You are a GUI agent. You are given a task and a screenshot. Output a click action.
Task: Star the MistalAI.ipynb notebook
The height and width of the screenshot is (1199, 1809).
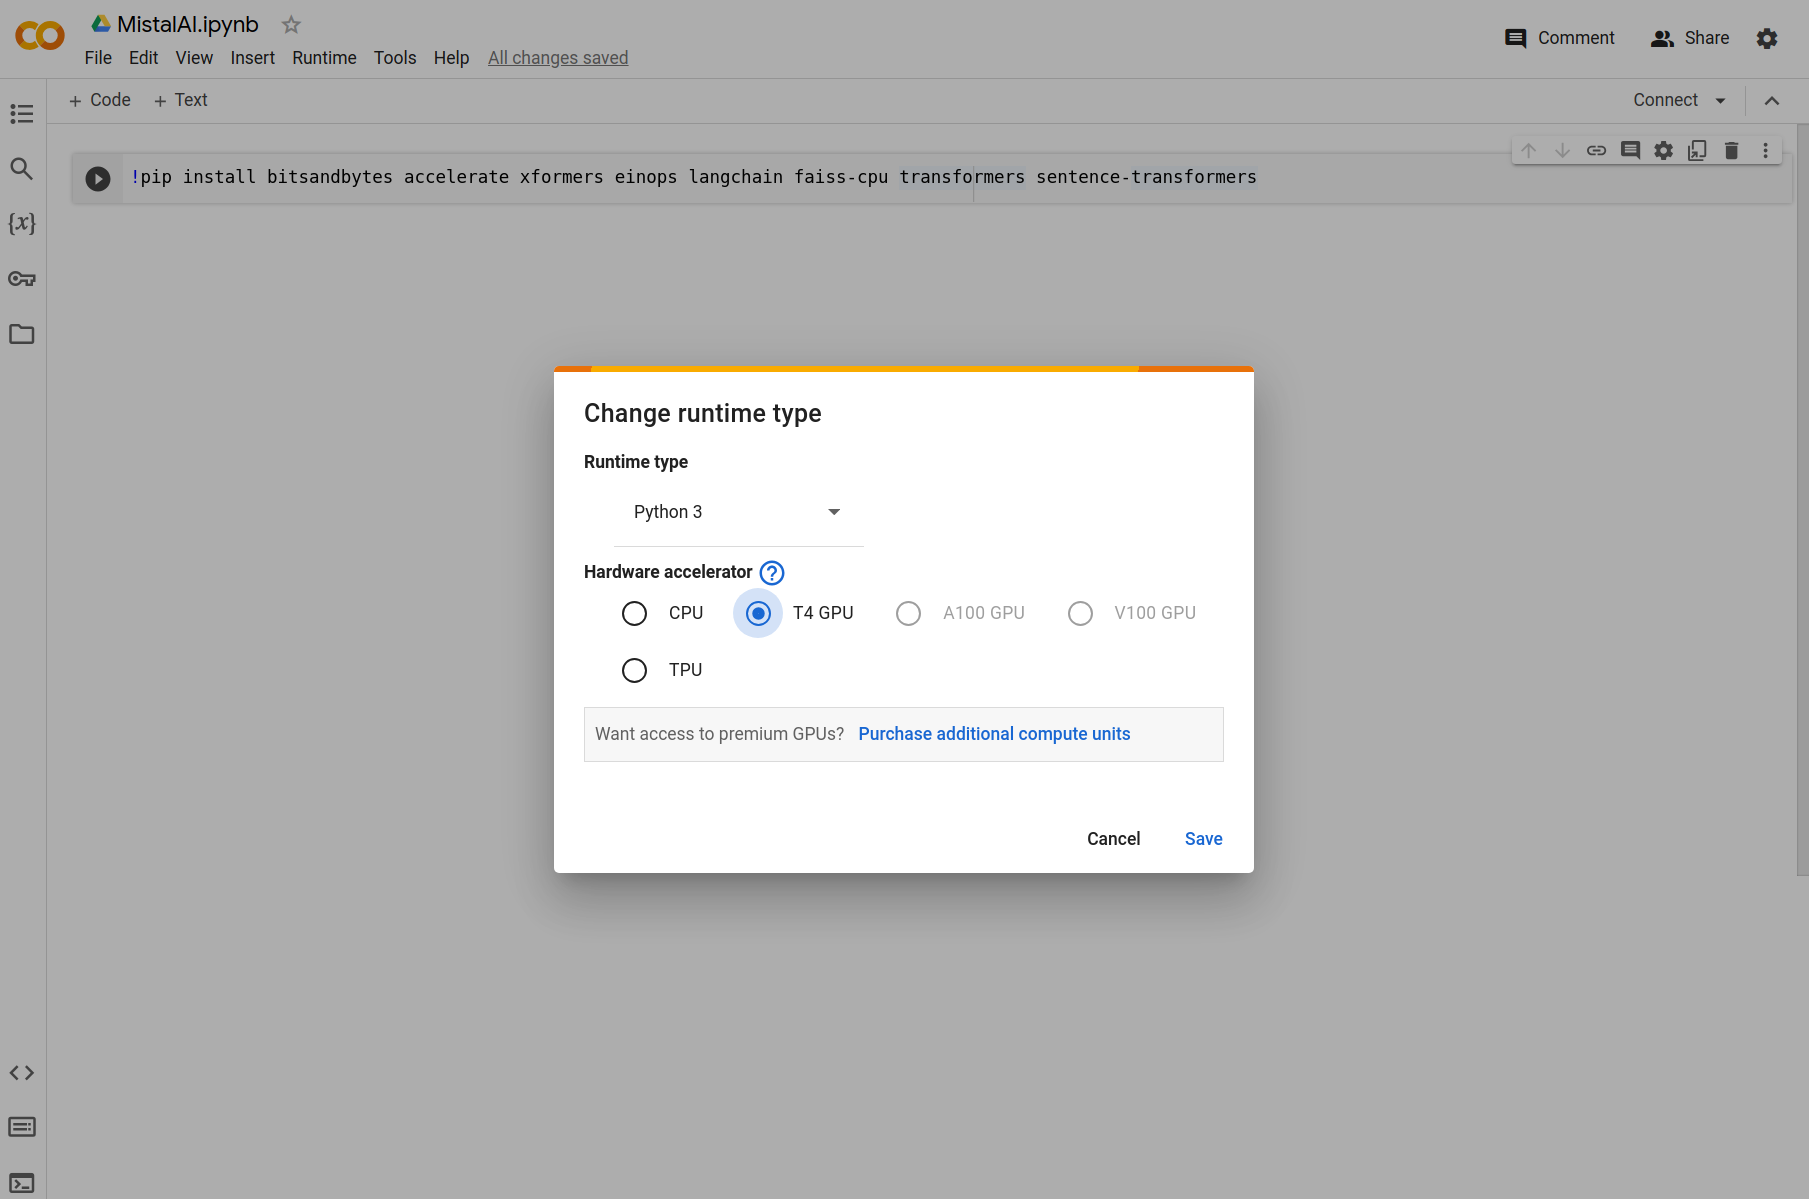click(x=291, y=25)
